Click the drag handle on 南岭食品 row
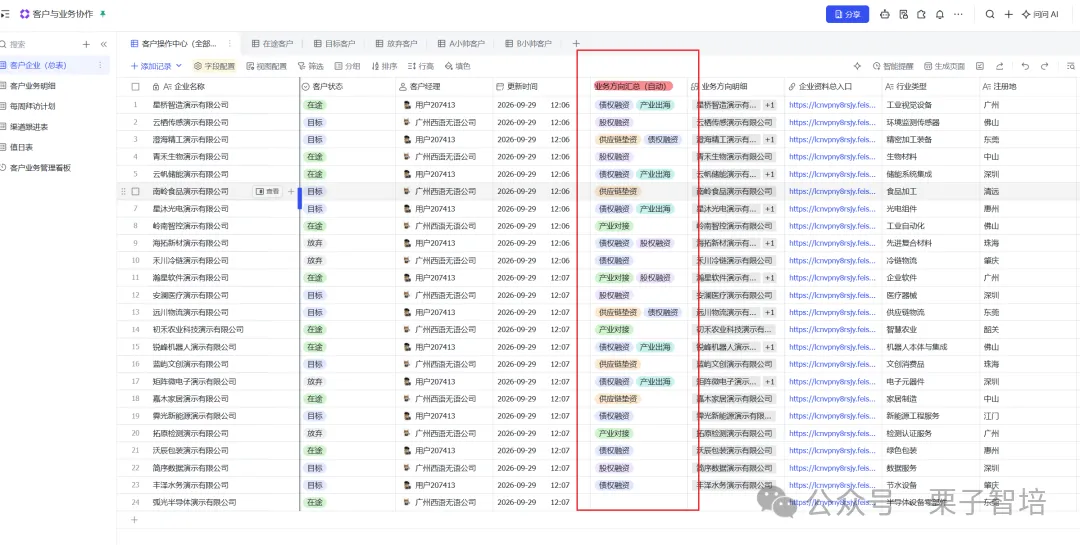The image size is (1080, 545). (x=124, y=192)
